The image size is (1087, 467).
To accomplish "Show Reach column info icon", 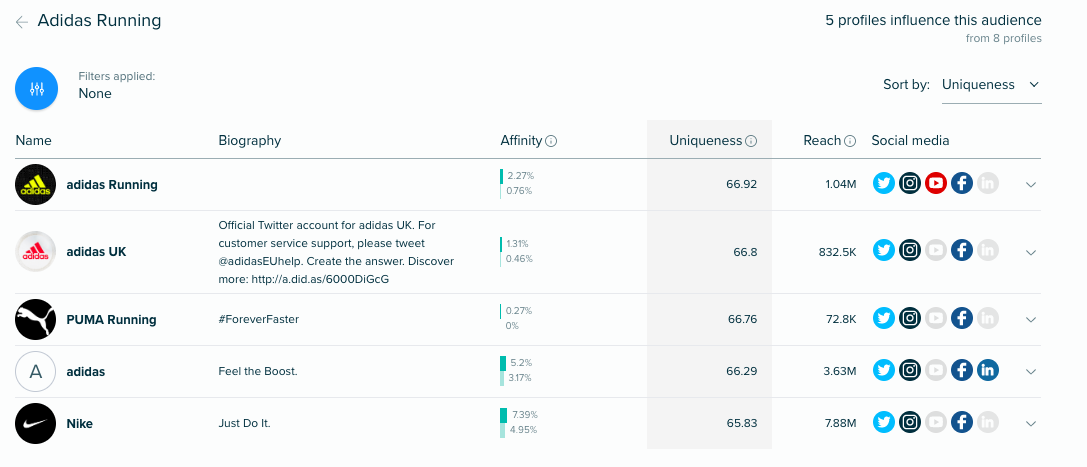I will point(850,141).
